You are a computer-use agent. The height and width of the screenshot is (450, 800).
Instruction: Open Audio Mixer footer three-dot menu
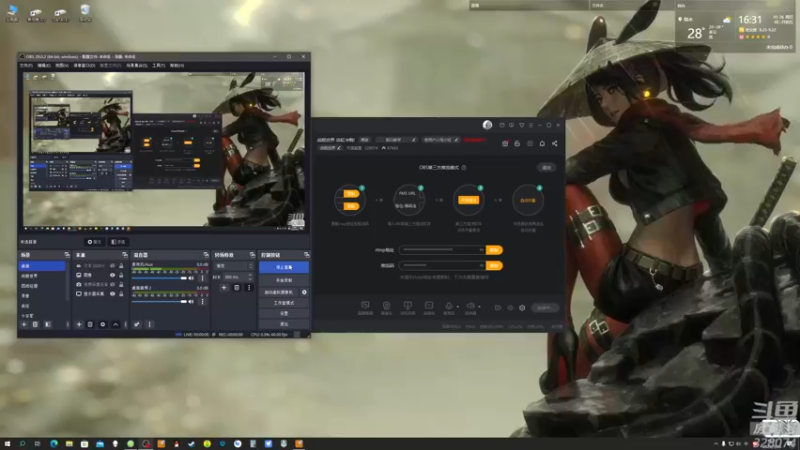149,324
